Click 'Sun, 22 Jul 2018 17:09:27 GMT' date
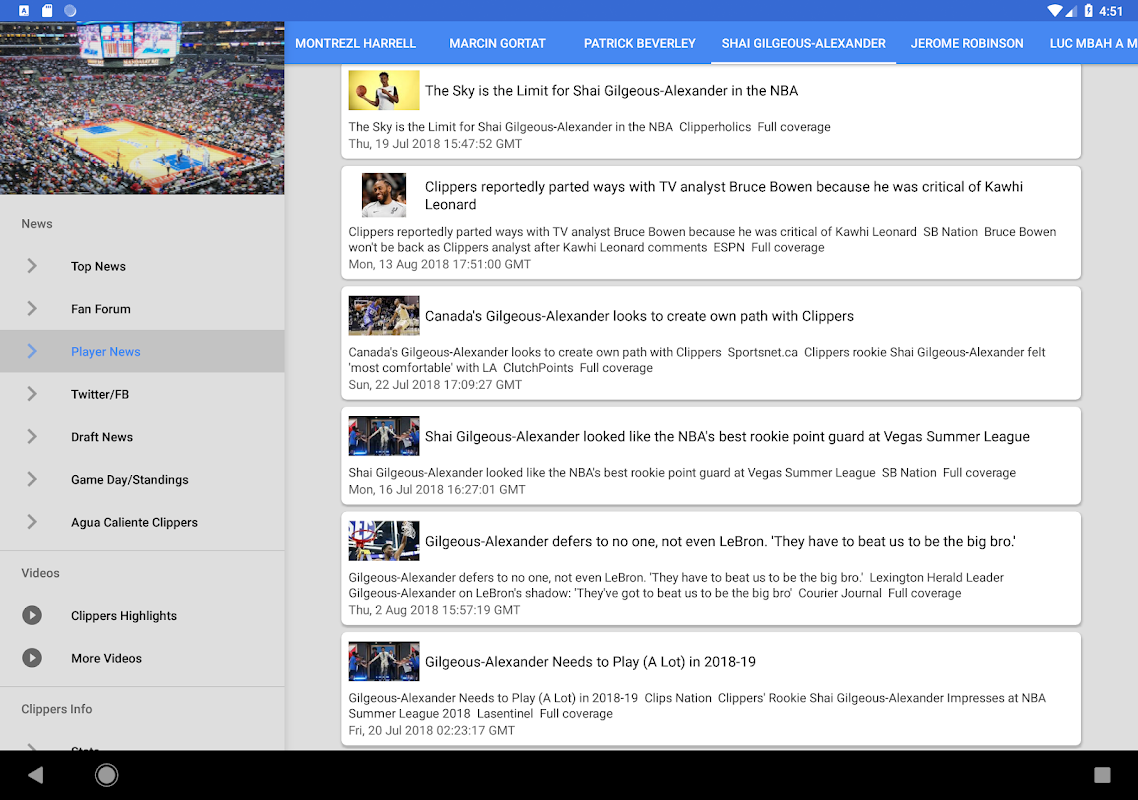The width and height of the screenshot is (1138, 800). point(435,385)
